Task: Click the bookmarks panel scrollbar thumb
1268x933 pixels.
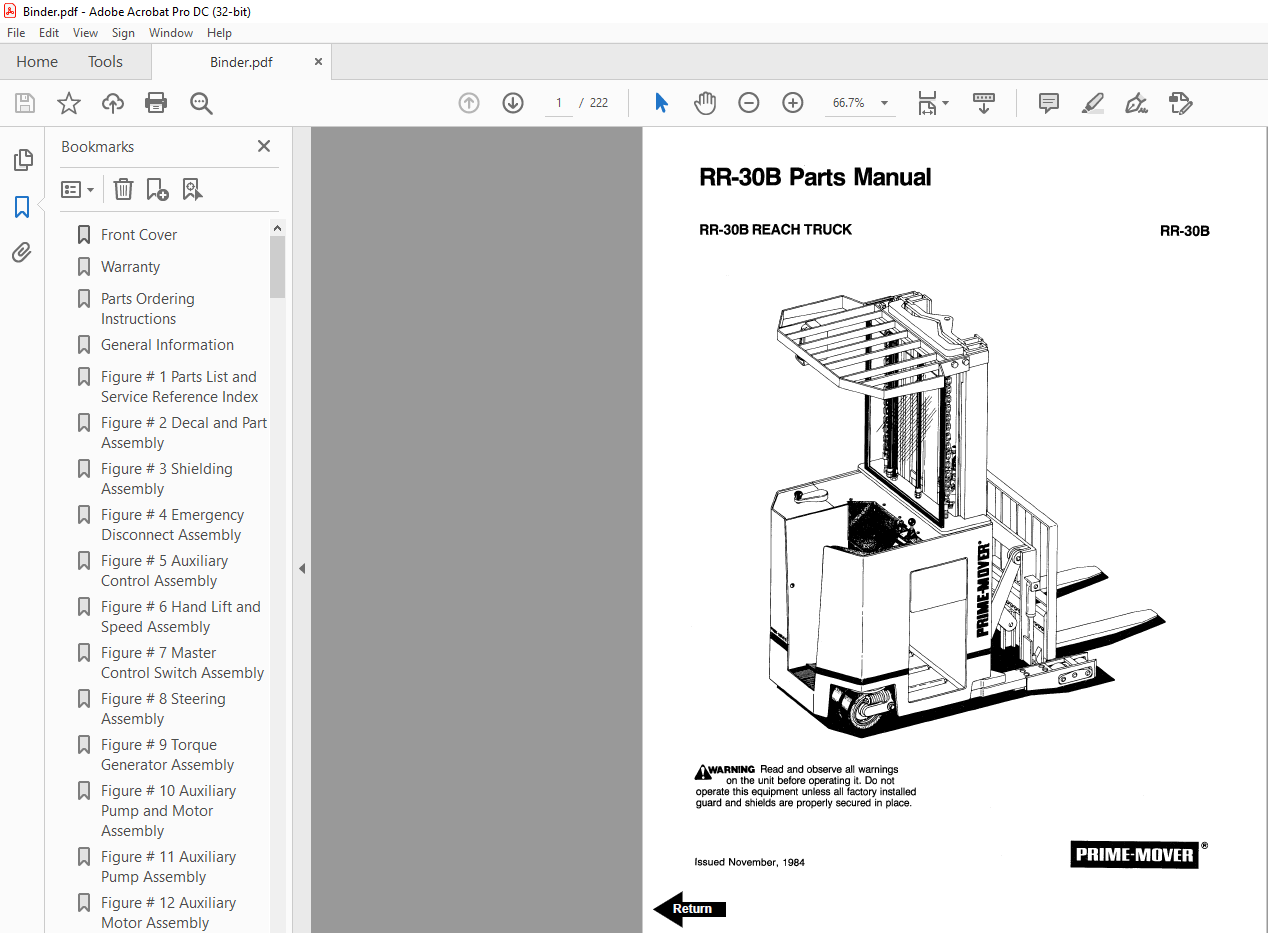Action: pos(277,267)
